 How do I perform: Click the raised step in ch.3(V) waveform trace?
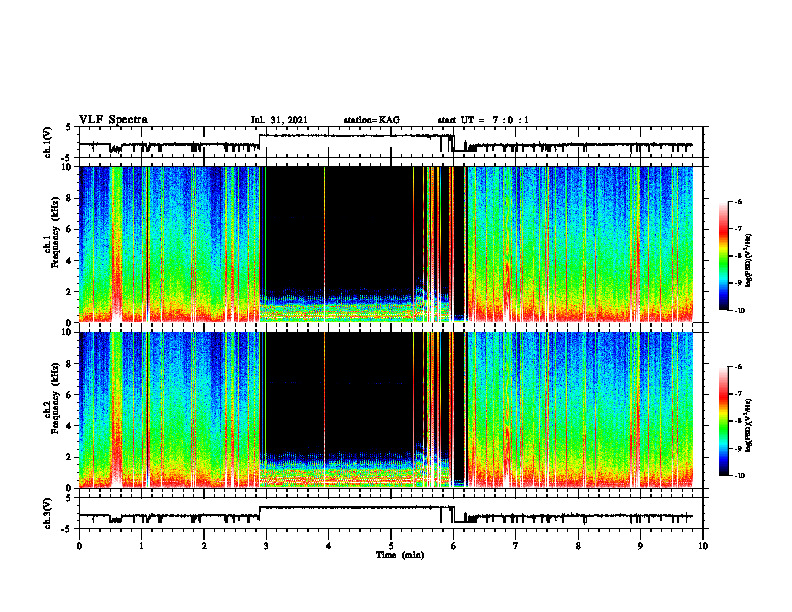(356, 507)
